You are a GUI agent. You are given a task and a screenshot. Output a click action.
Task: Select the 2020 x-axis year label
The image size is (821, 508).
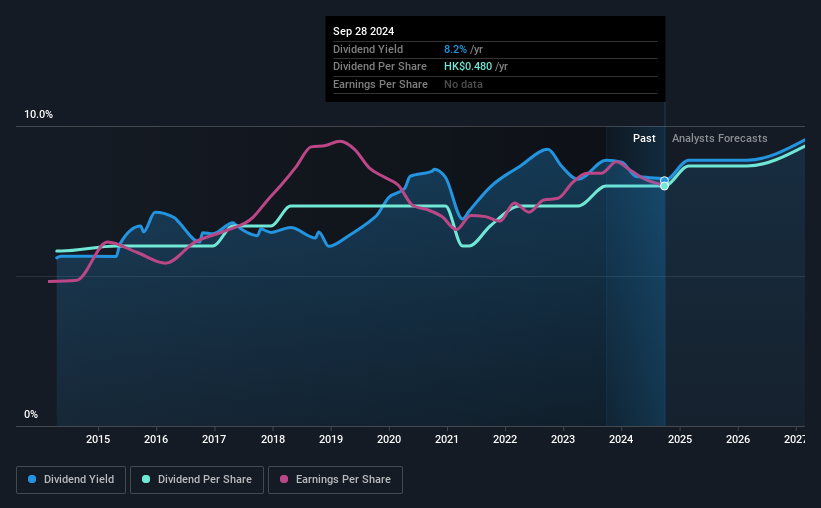coord(389,439)
